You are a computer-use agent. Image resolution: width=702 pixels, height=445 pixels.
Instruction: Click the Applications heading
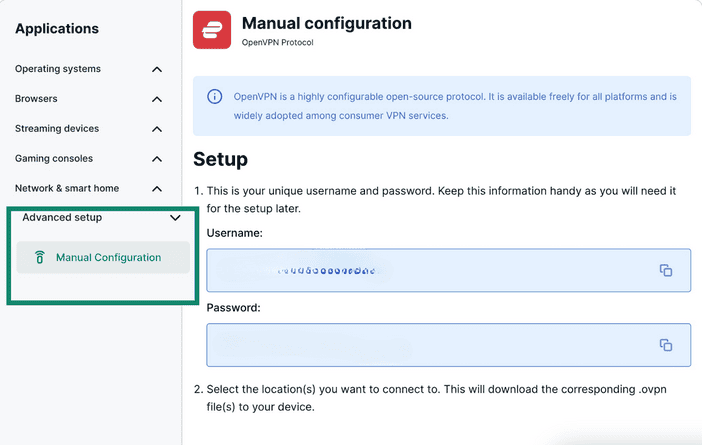pos(57,29)
